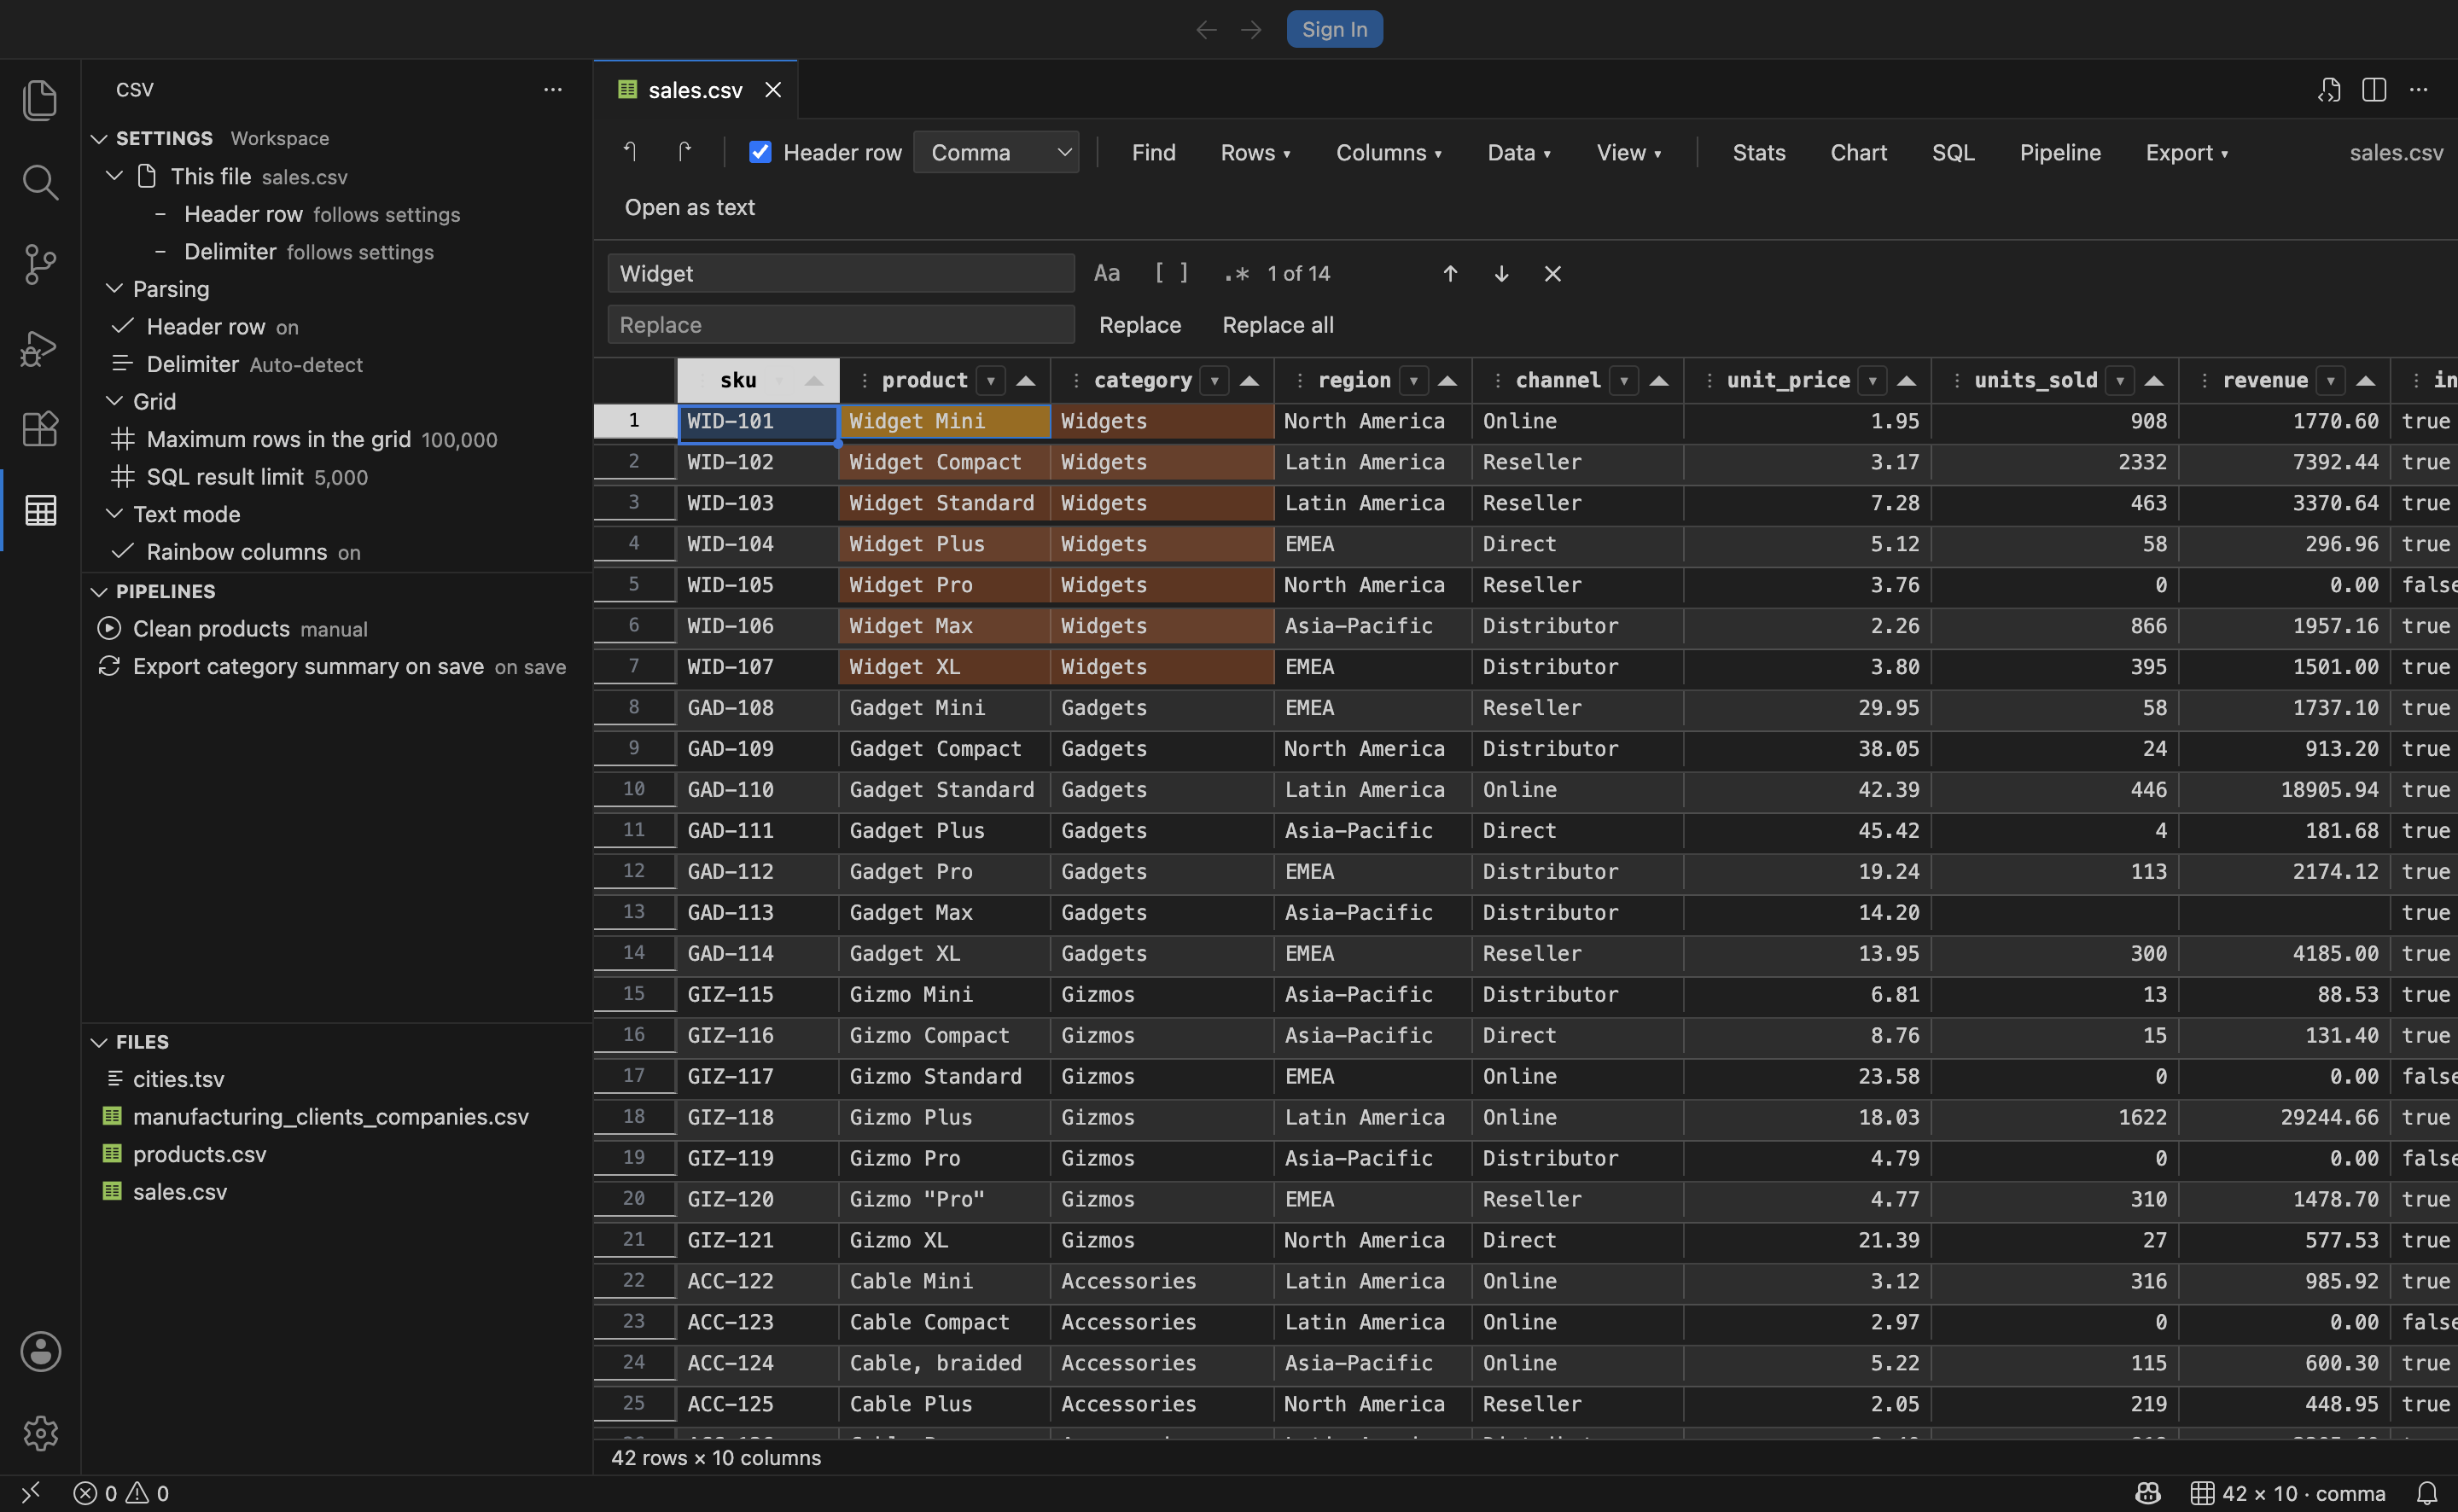
Task: Open the CSV sidebar more actions ellipsis
Action: pos(552,90)
